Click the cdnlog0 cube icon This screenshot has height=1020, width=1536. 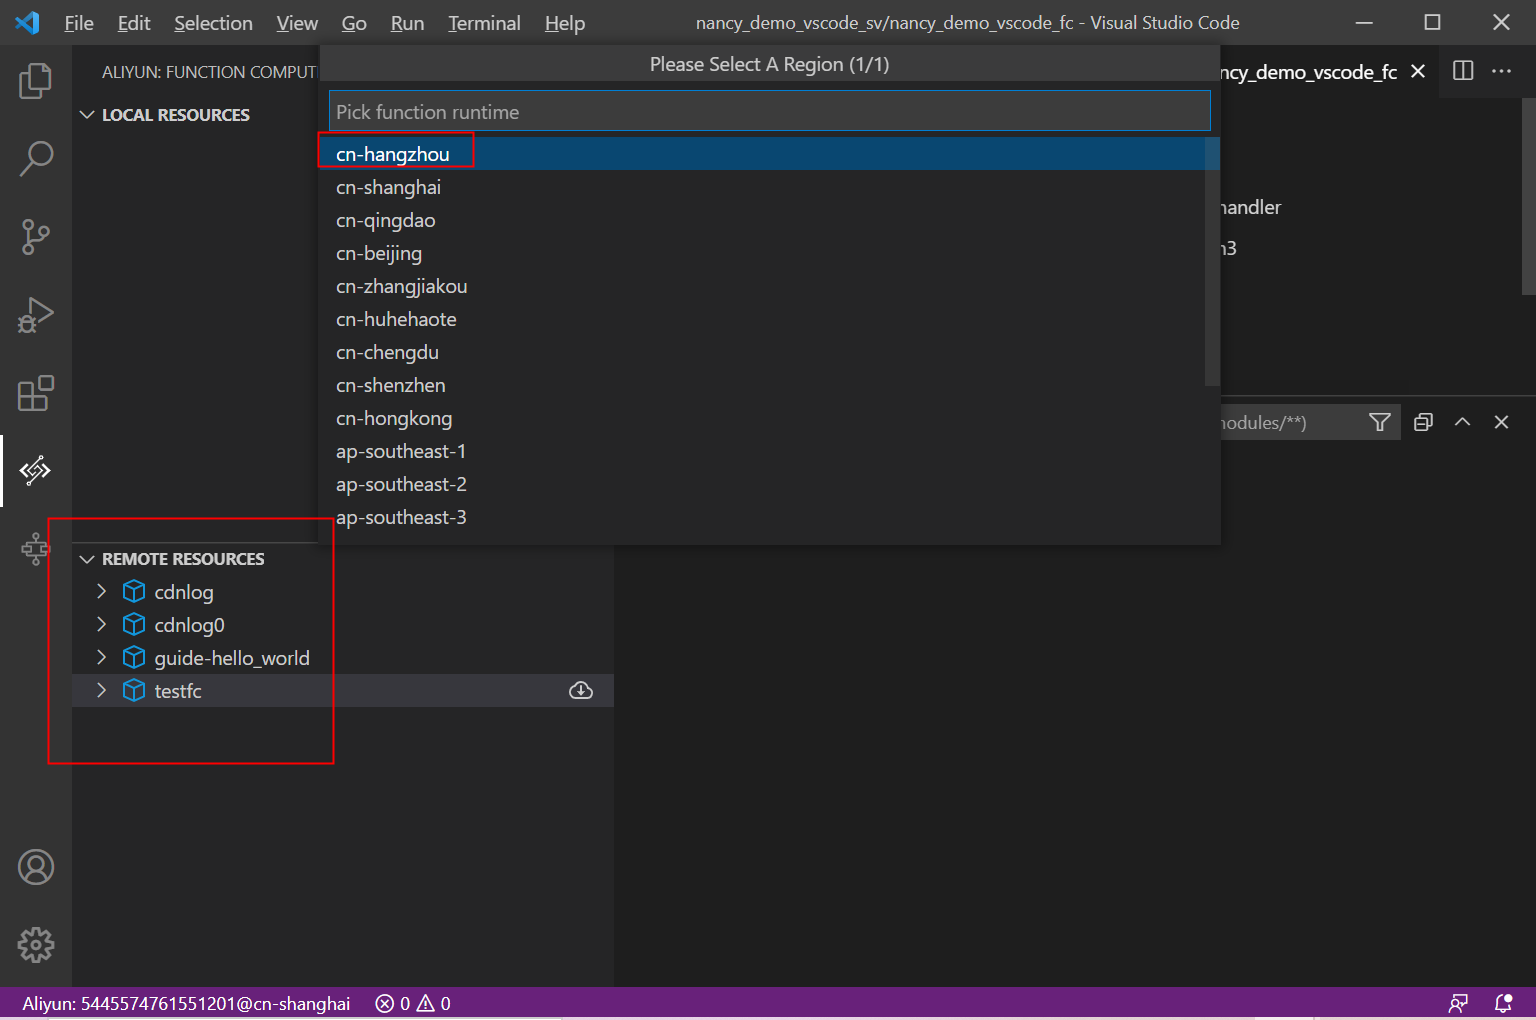click(134, 625)
